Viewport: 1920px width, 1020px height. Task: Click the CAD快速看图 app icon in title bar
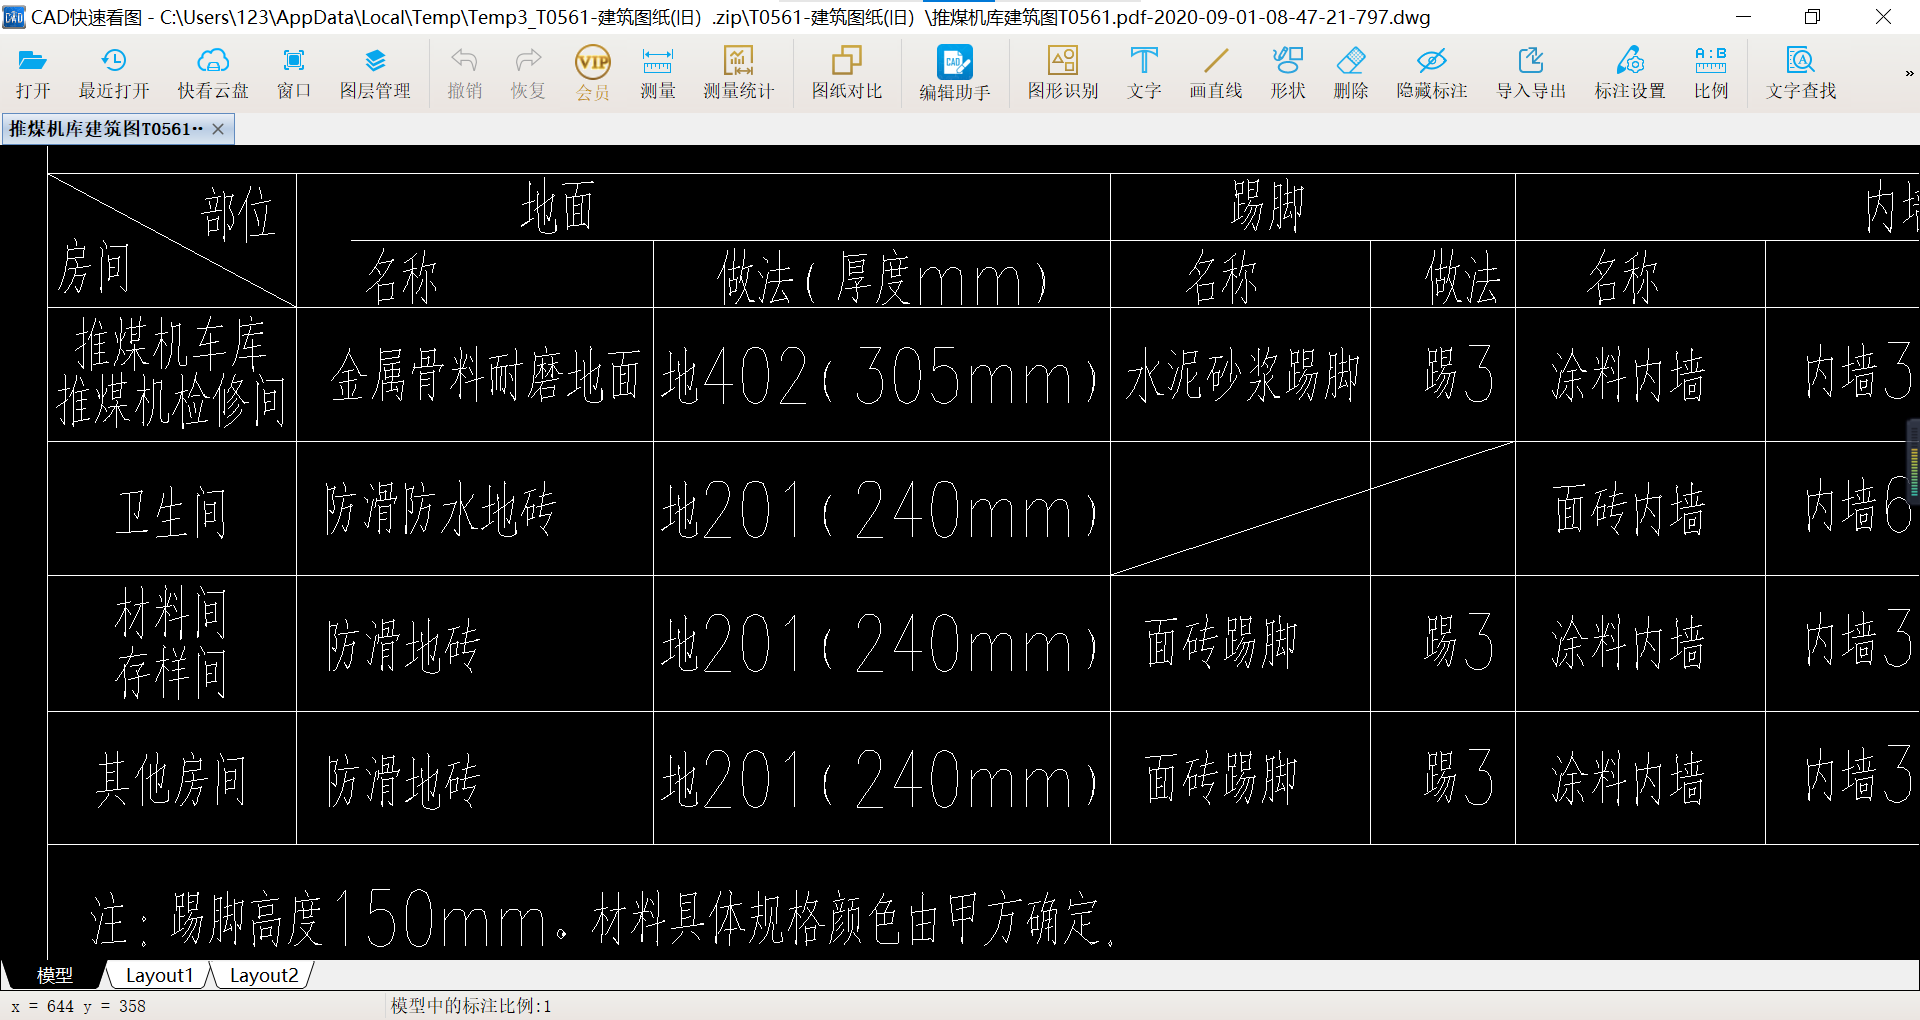click(x=14, y=17)
